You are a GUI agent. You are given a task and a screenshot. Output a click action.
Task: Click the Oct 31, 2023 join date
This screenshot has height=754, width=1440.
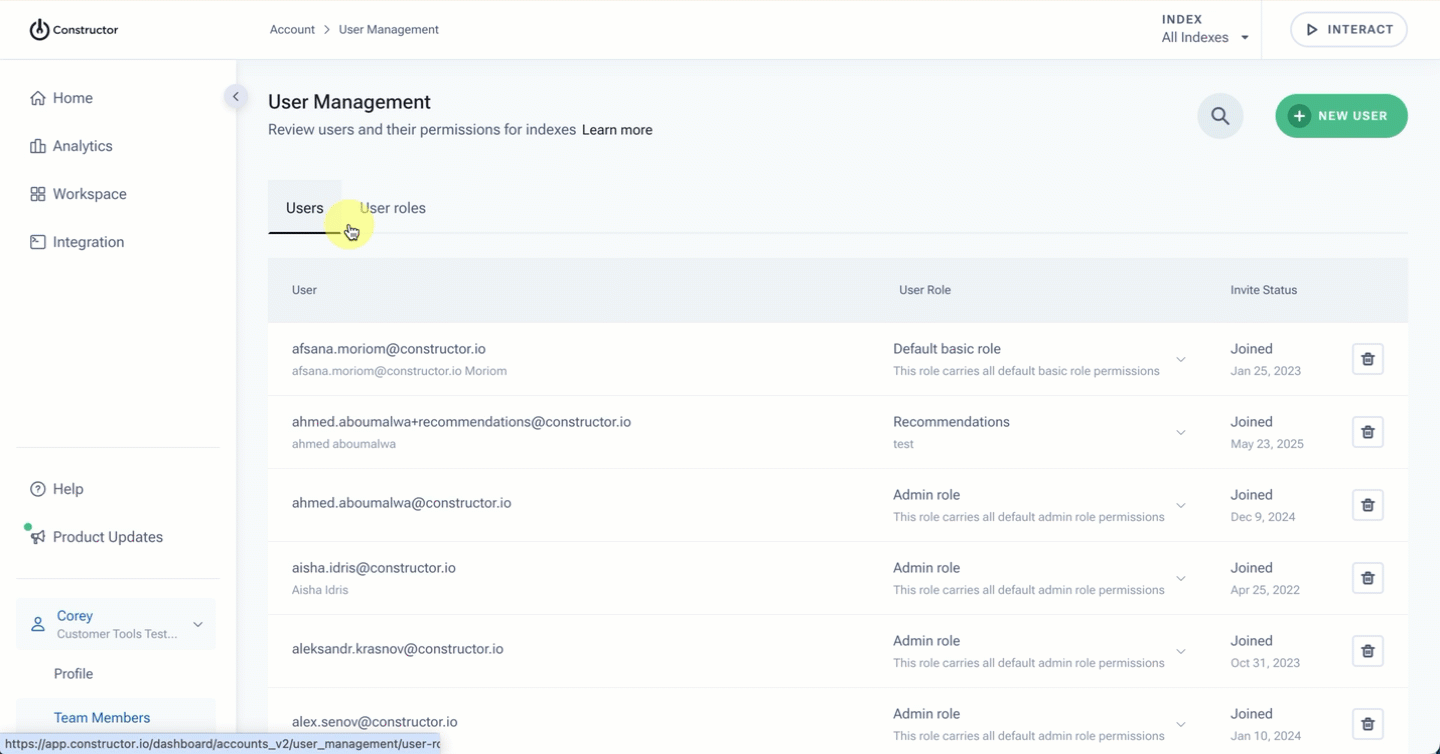(x=1265, y=663)
